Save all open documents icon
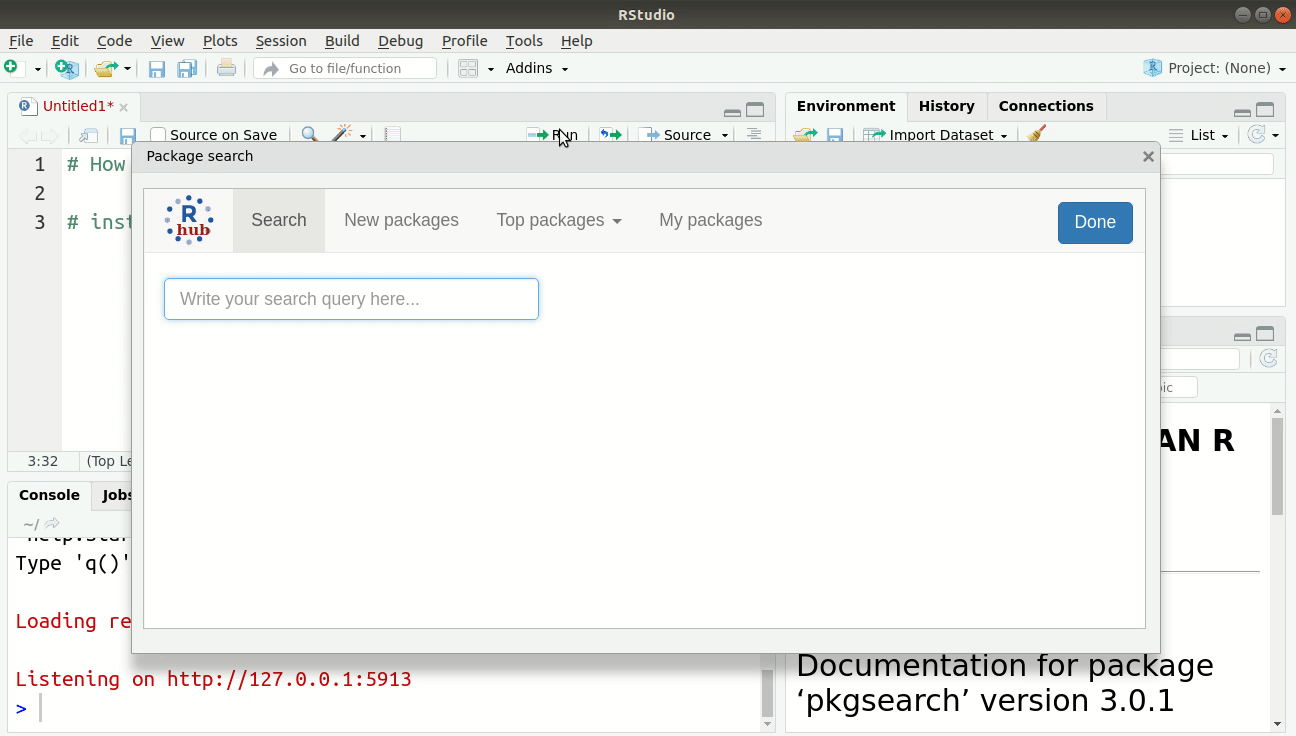Viewport: 1296px width, 736px height. point(187,68)
